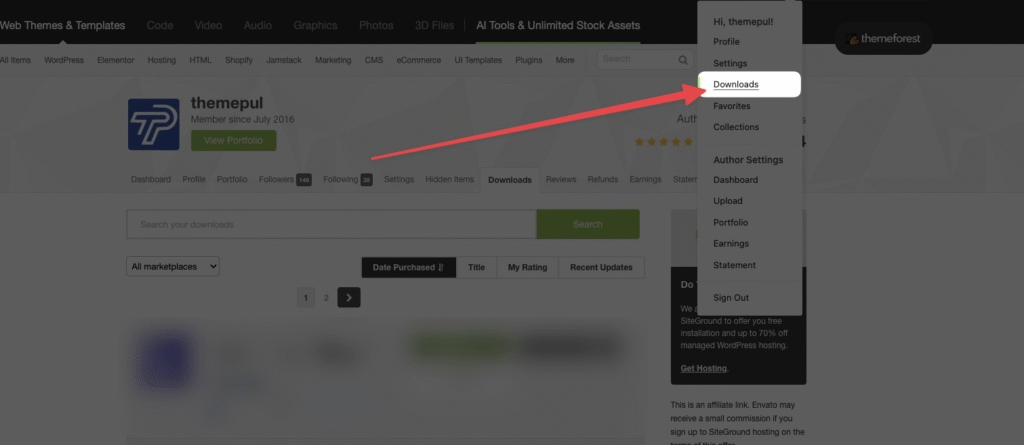The height and width of the screenshot is (445, 1024).
Task: Click the green Search button
Action: [x=588, y=224]
